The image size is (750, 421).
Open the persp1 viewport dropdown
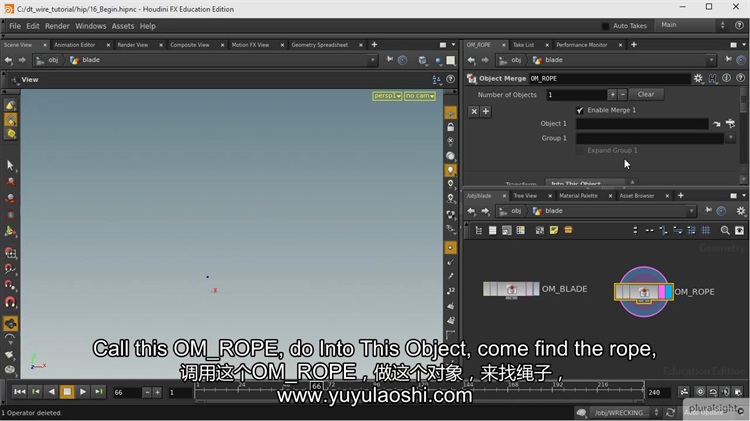click(386, 96)
